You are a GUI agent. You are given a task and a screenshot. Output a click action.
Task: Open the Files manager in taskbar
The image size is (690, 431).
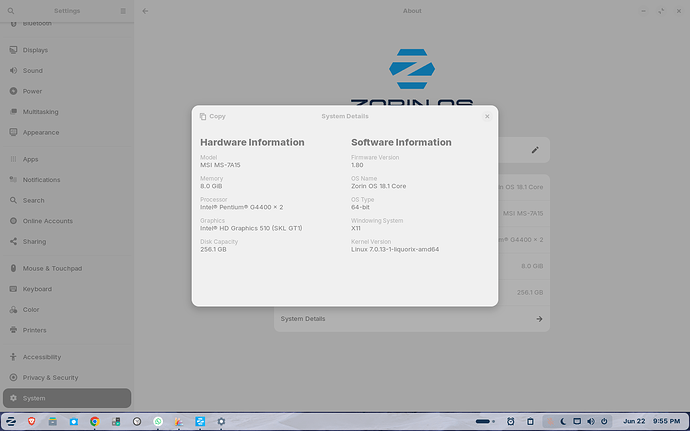point(53,421)
